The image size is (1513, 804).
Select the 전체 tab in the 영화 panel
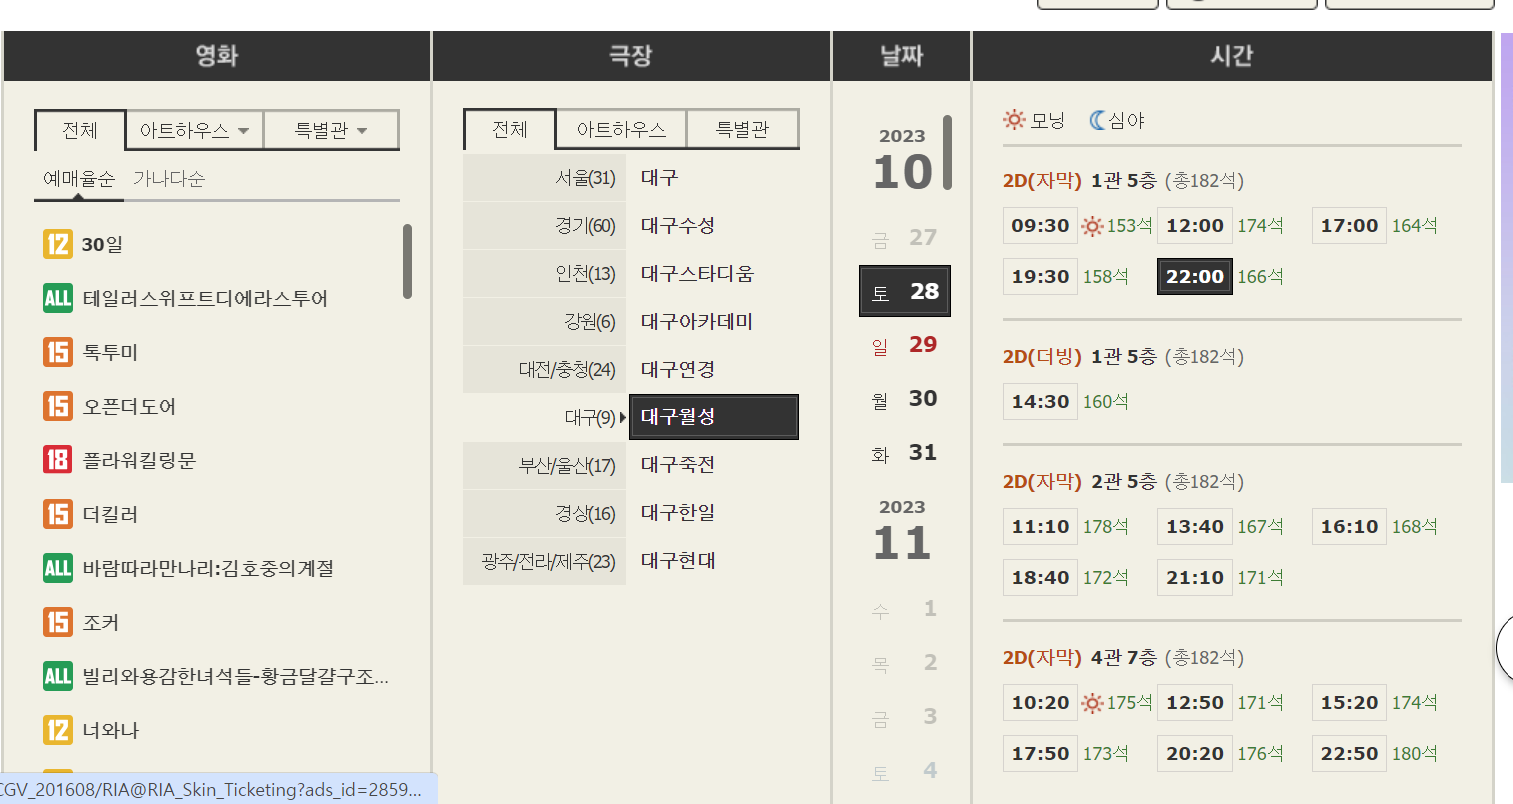click(80, 130)
